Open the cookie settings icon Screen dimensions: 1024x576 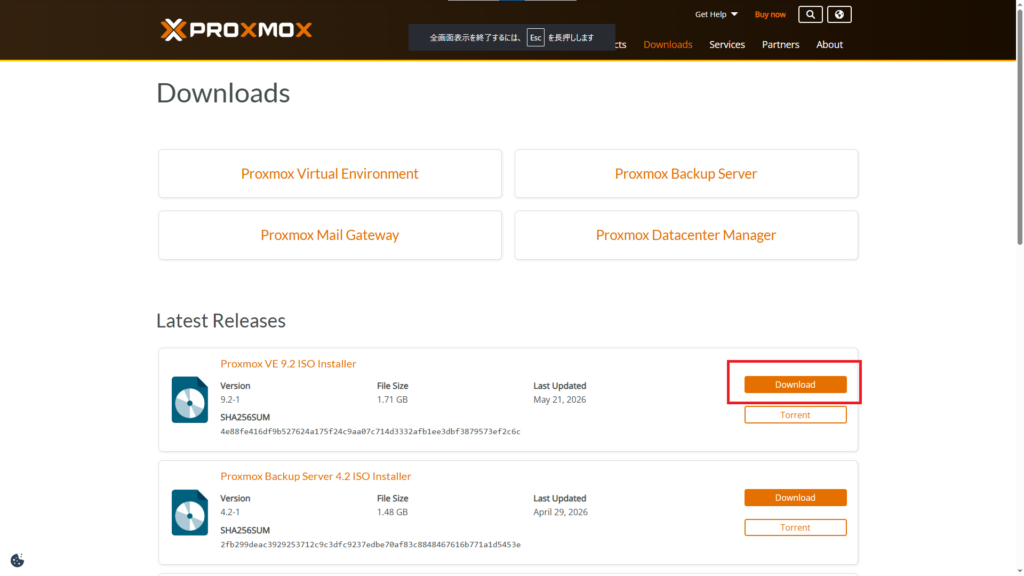[x=17, y=560]
